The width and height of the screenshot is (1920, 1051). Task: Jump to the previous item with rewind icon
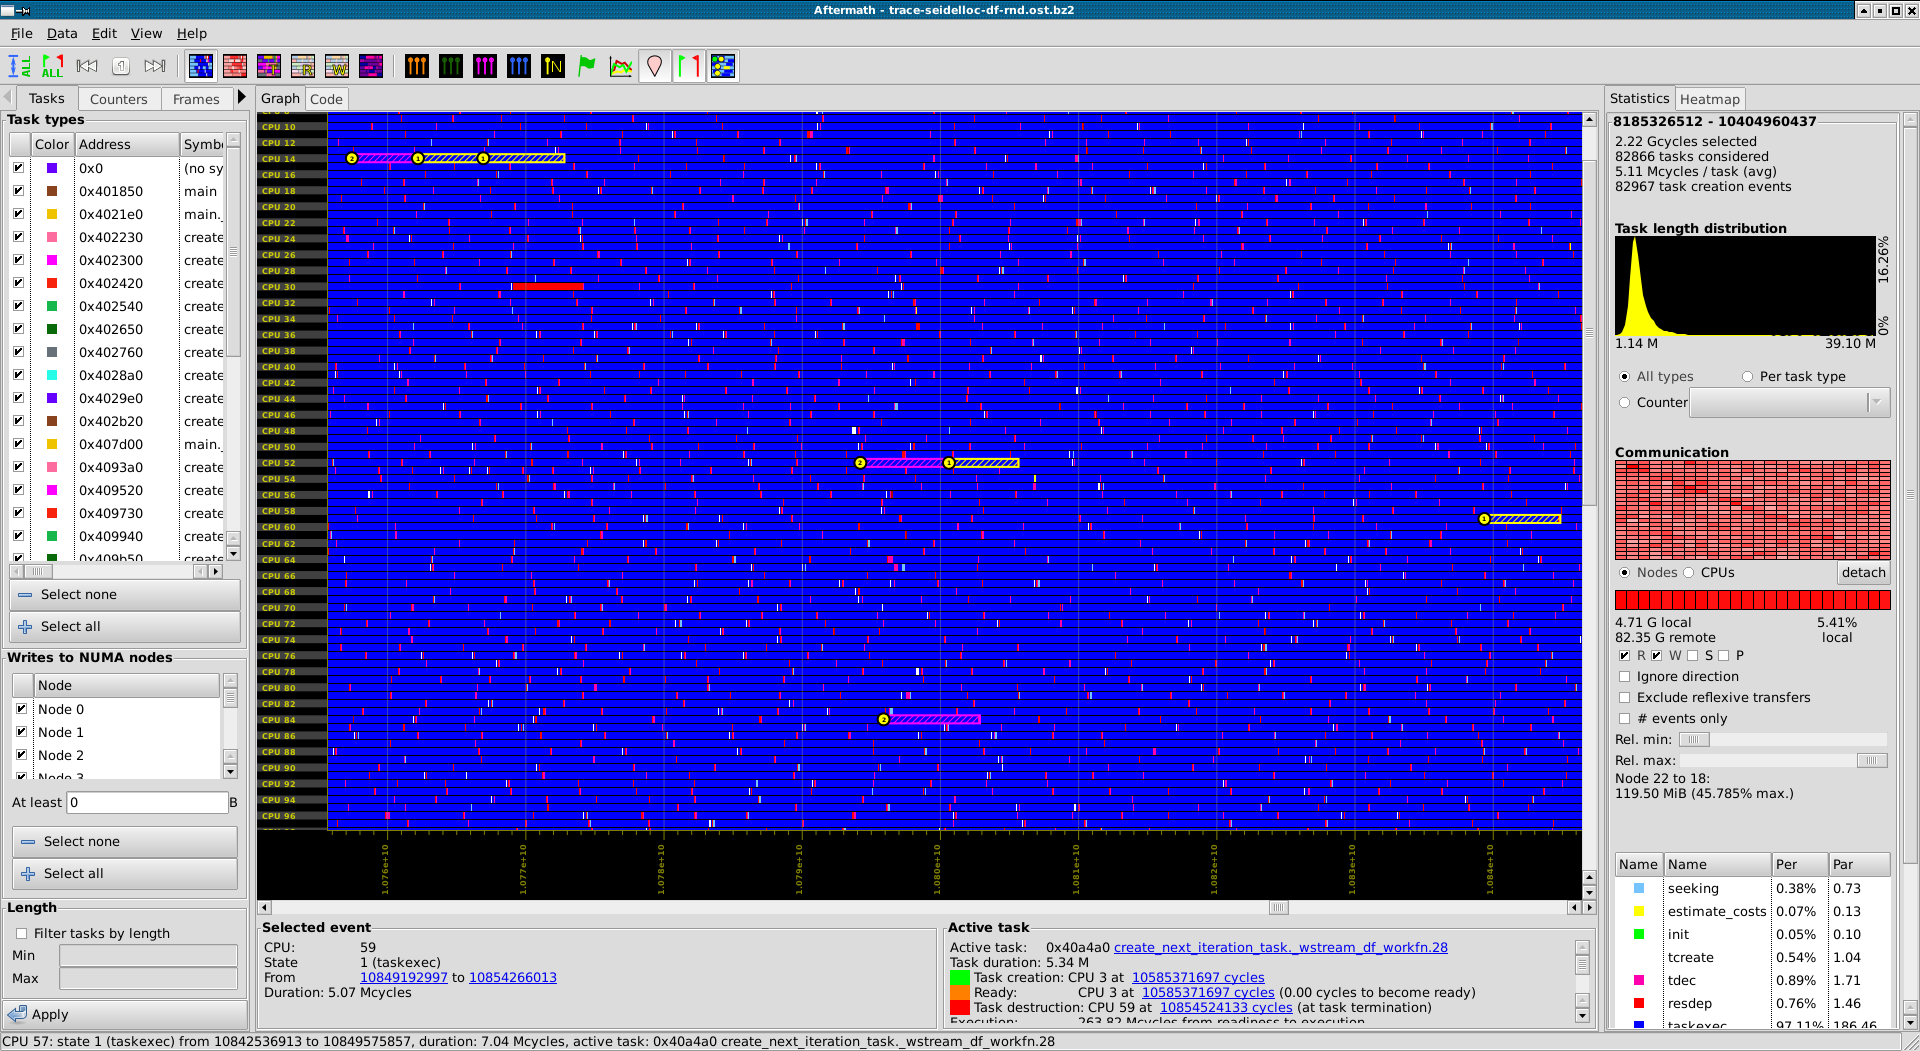coord(87,66)
